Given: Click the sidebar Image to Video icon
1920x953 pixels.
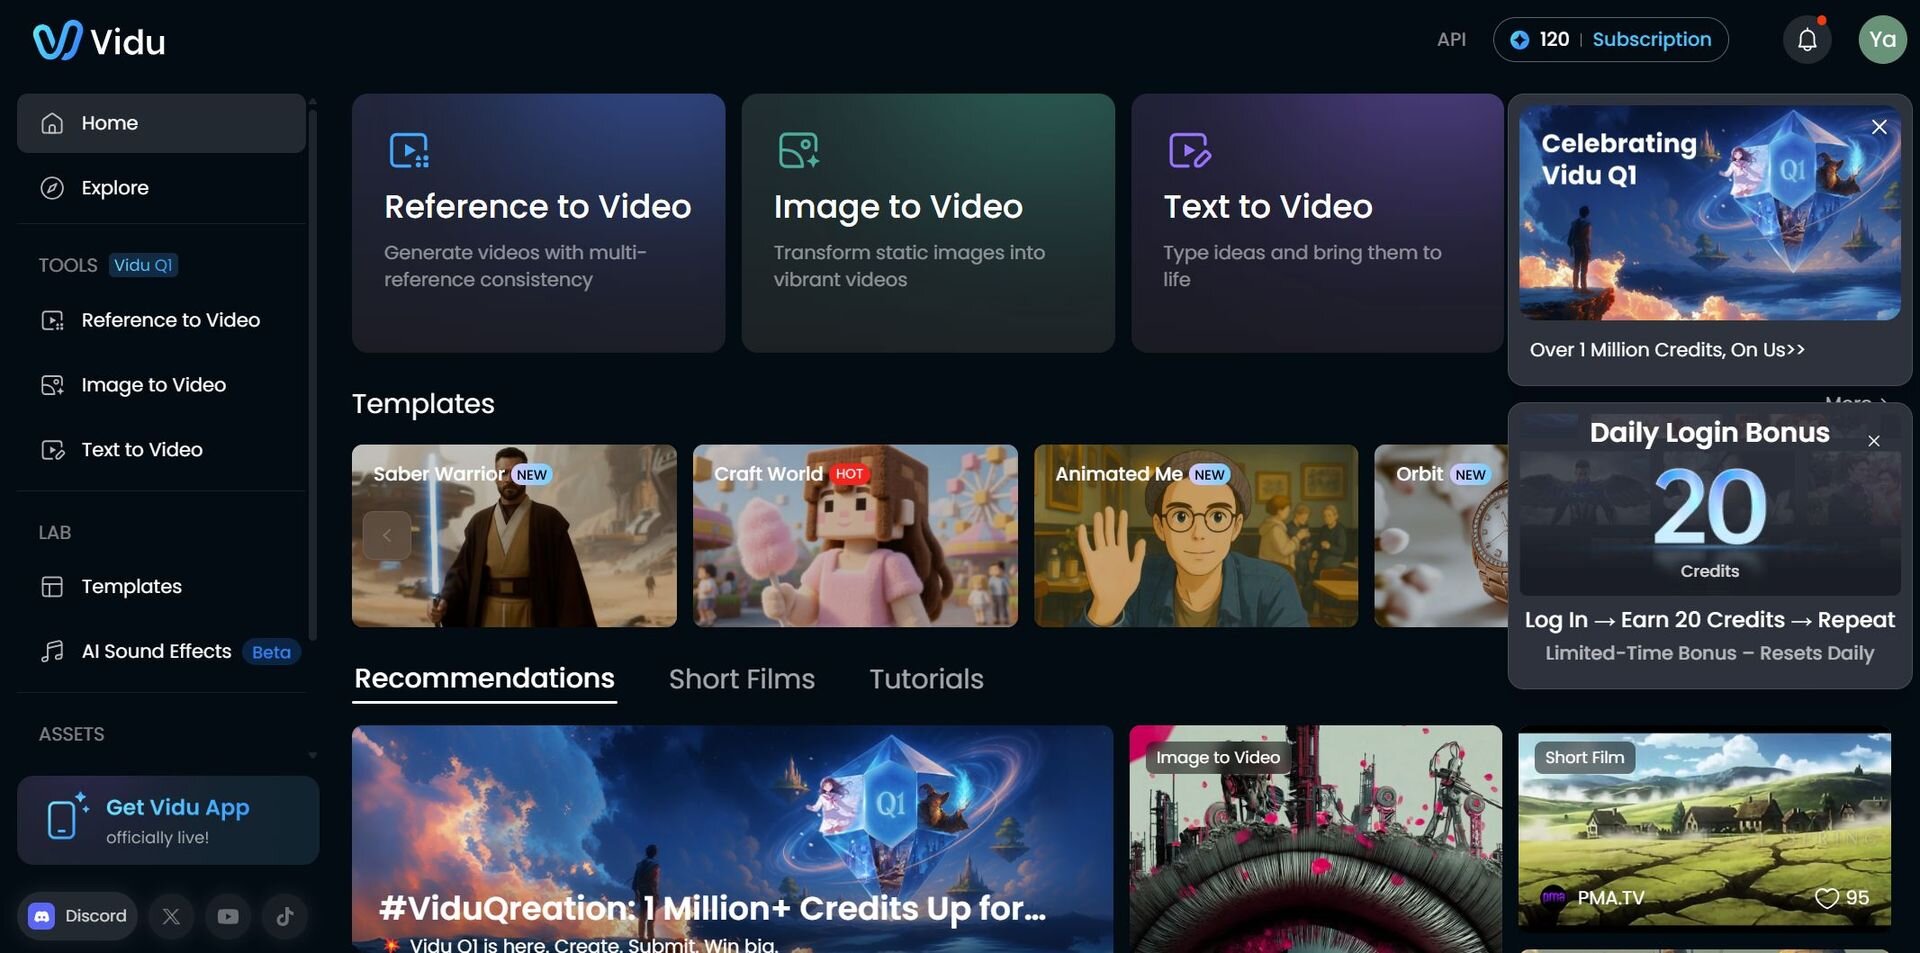Looking at the screenshot, I should pos(52,385).
